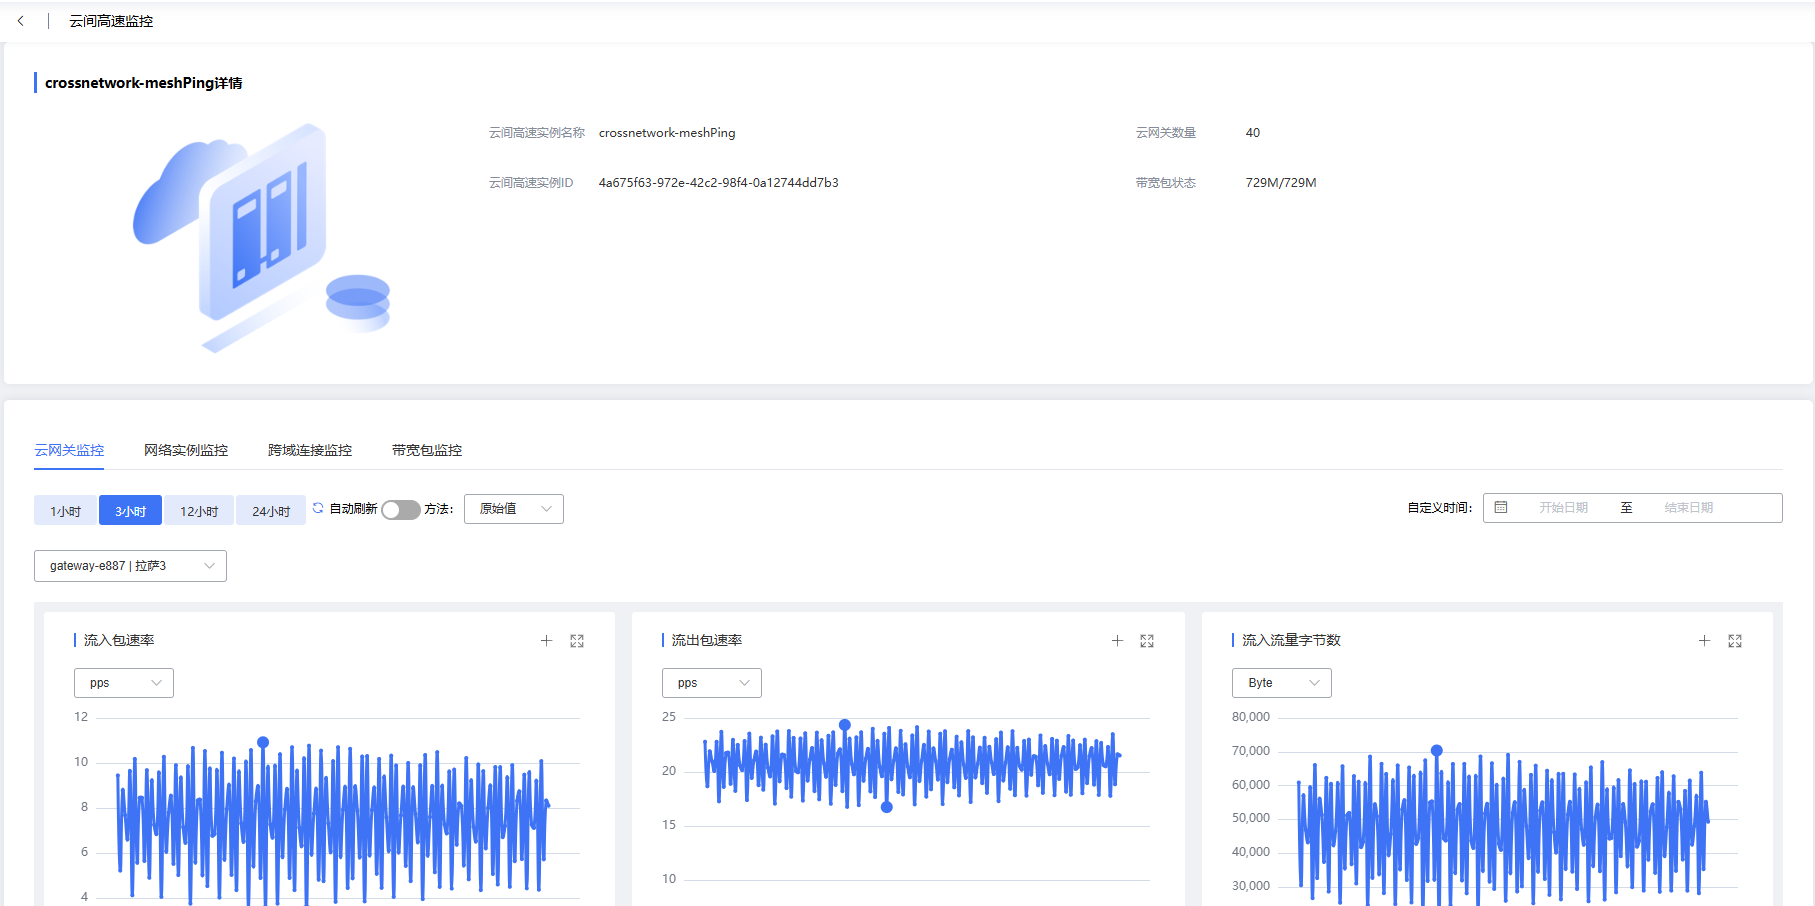Image resolution: width=1815 pixels, height=906 pixels.
Task: Click the 流入包速率 chart title
Action: (x=119, y=641)
